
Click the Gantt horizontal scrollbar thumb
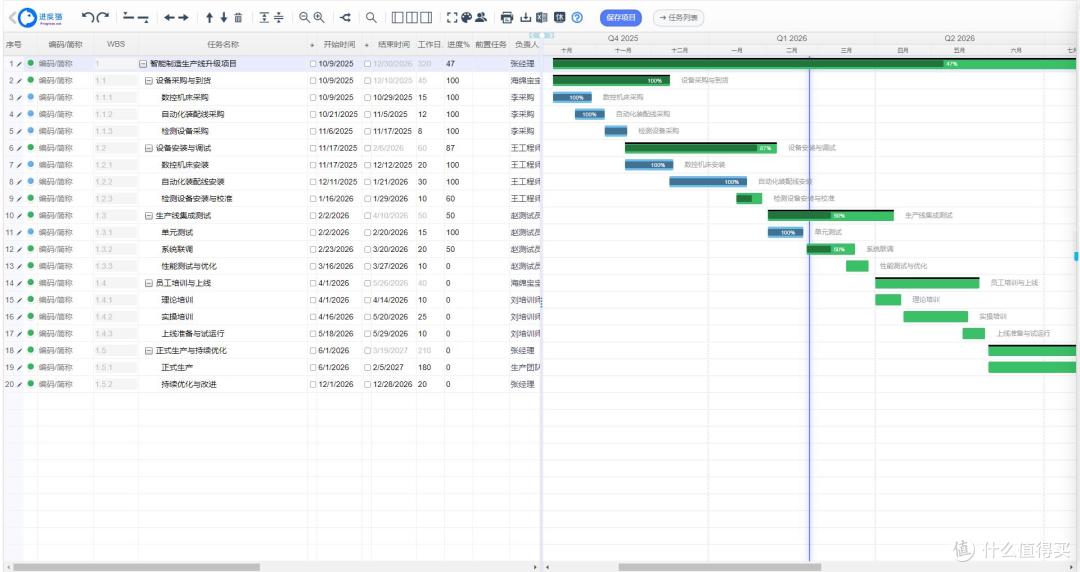(720, 567)
